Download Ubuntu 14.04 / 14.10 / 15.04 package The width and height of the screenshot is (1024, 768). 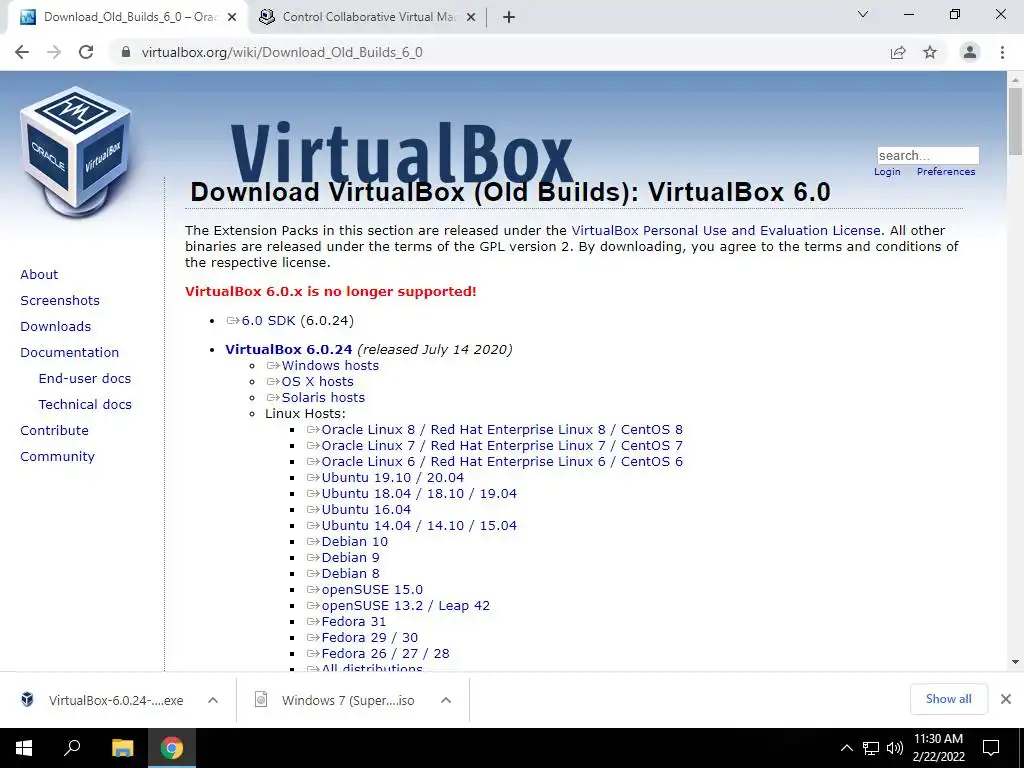(419, 526)
